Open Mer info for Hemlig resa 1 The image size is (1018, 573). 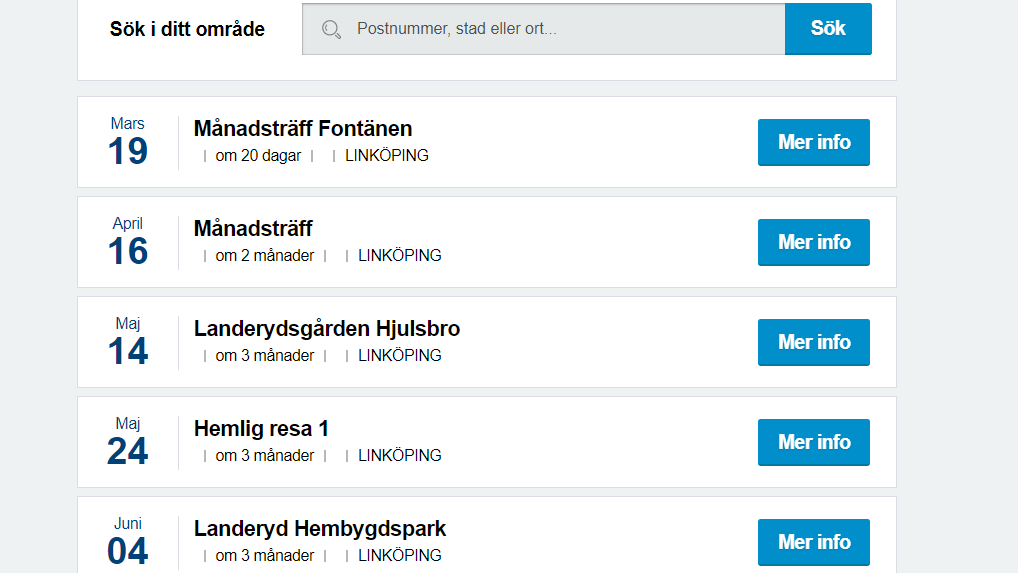coord(813,442)
